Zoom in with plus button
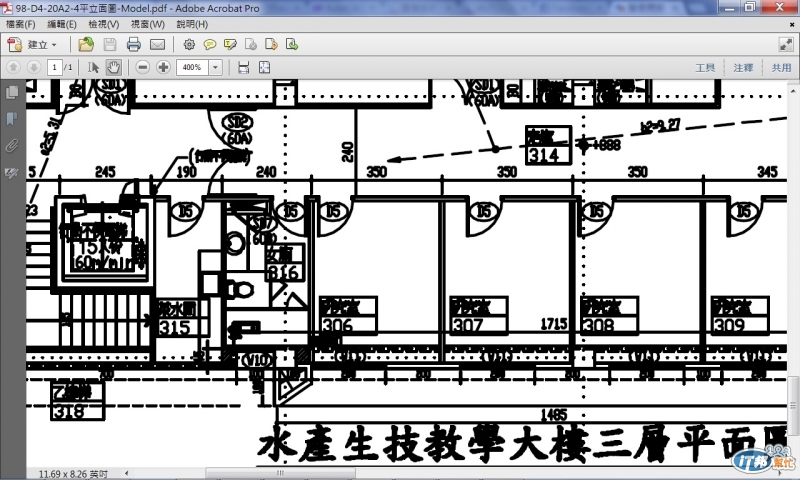Image resolution: width=800 pixels, height=480 pixels. tap(163, 67)
